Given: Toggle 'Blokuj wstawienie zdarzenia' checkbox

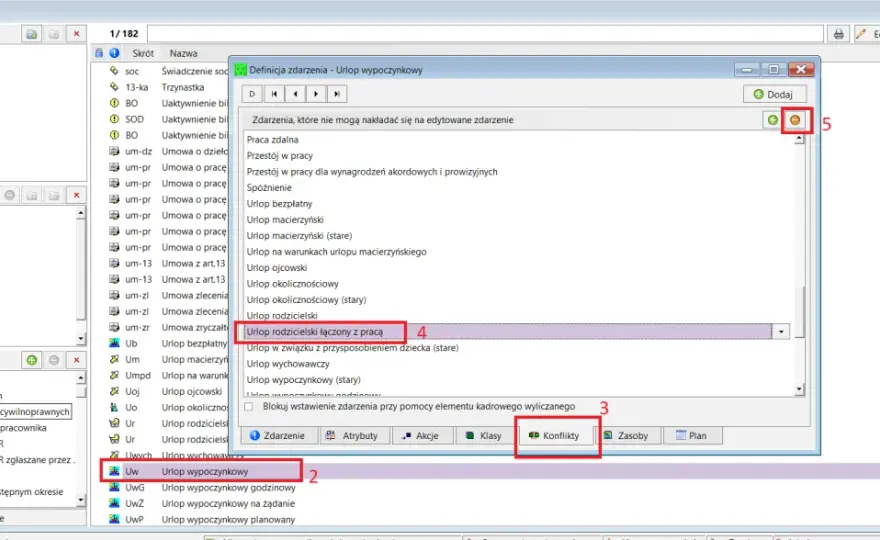Looking at the screenshot, I should (x=249, y=406).
